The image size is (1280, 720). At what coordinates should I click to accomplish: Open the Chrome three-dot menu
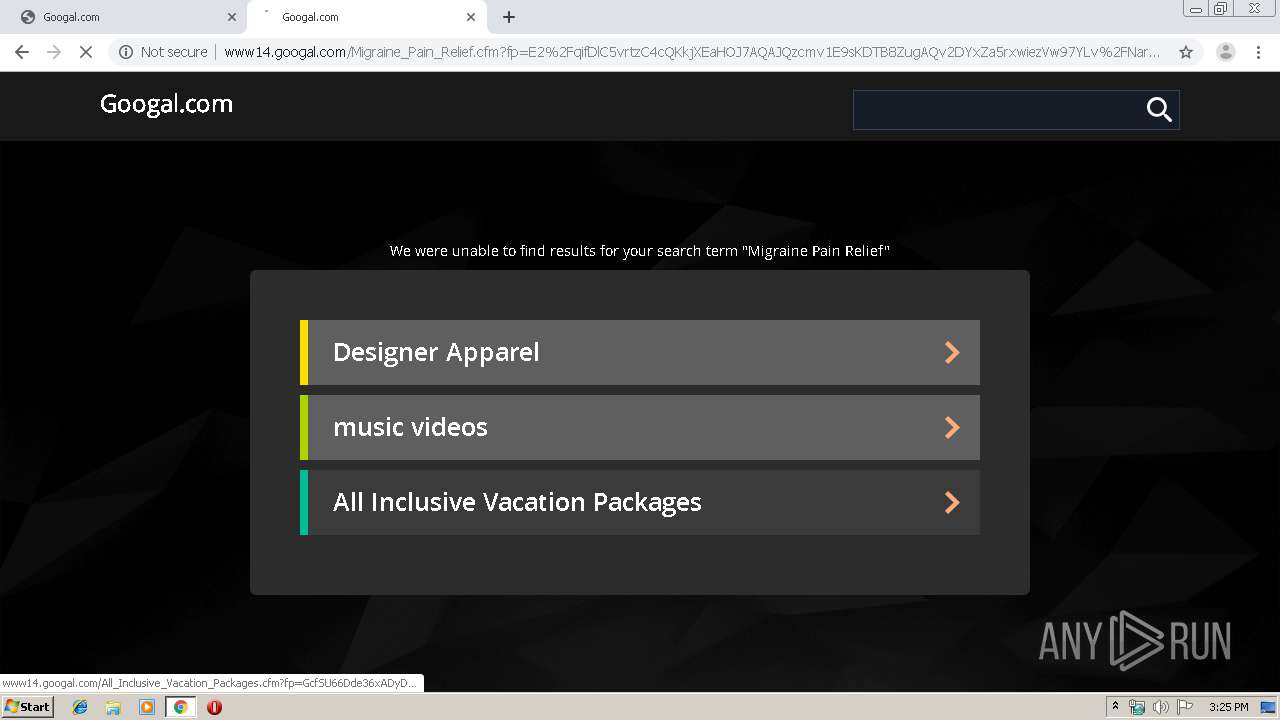click(1258, 52)
